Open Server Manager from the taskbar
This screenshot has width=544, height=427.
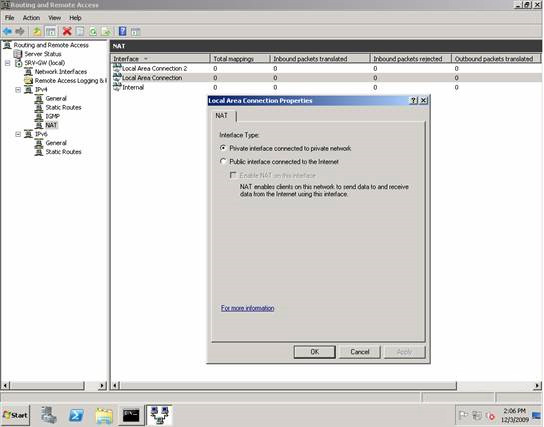click(49, 415)
